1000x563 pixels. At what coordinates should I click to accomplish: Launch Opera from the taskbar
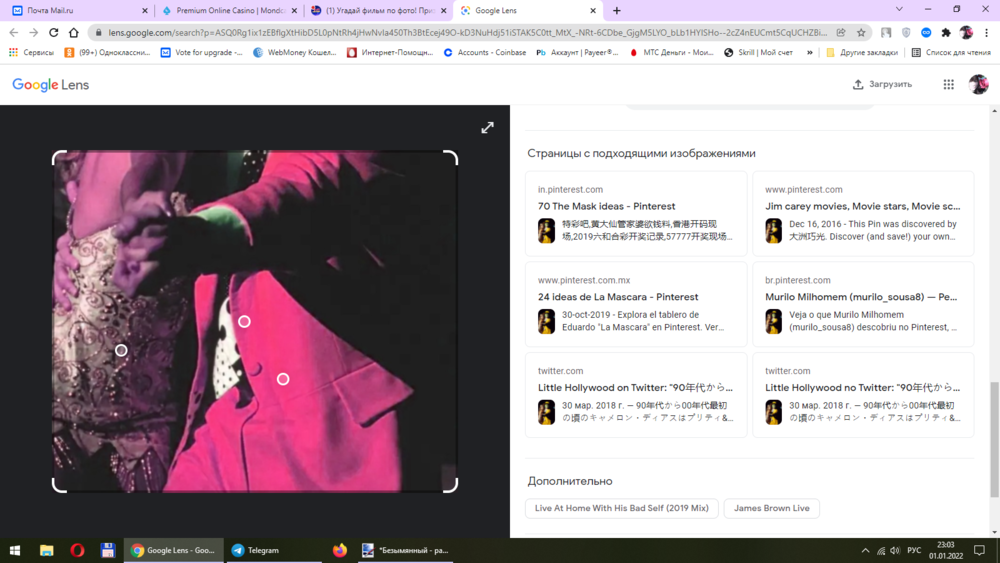pyautogui.click(x=77, y=550)
